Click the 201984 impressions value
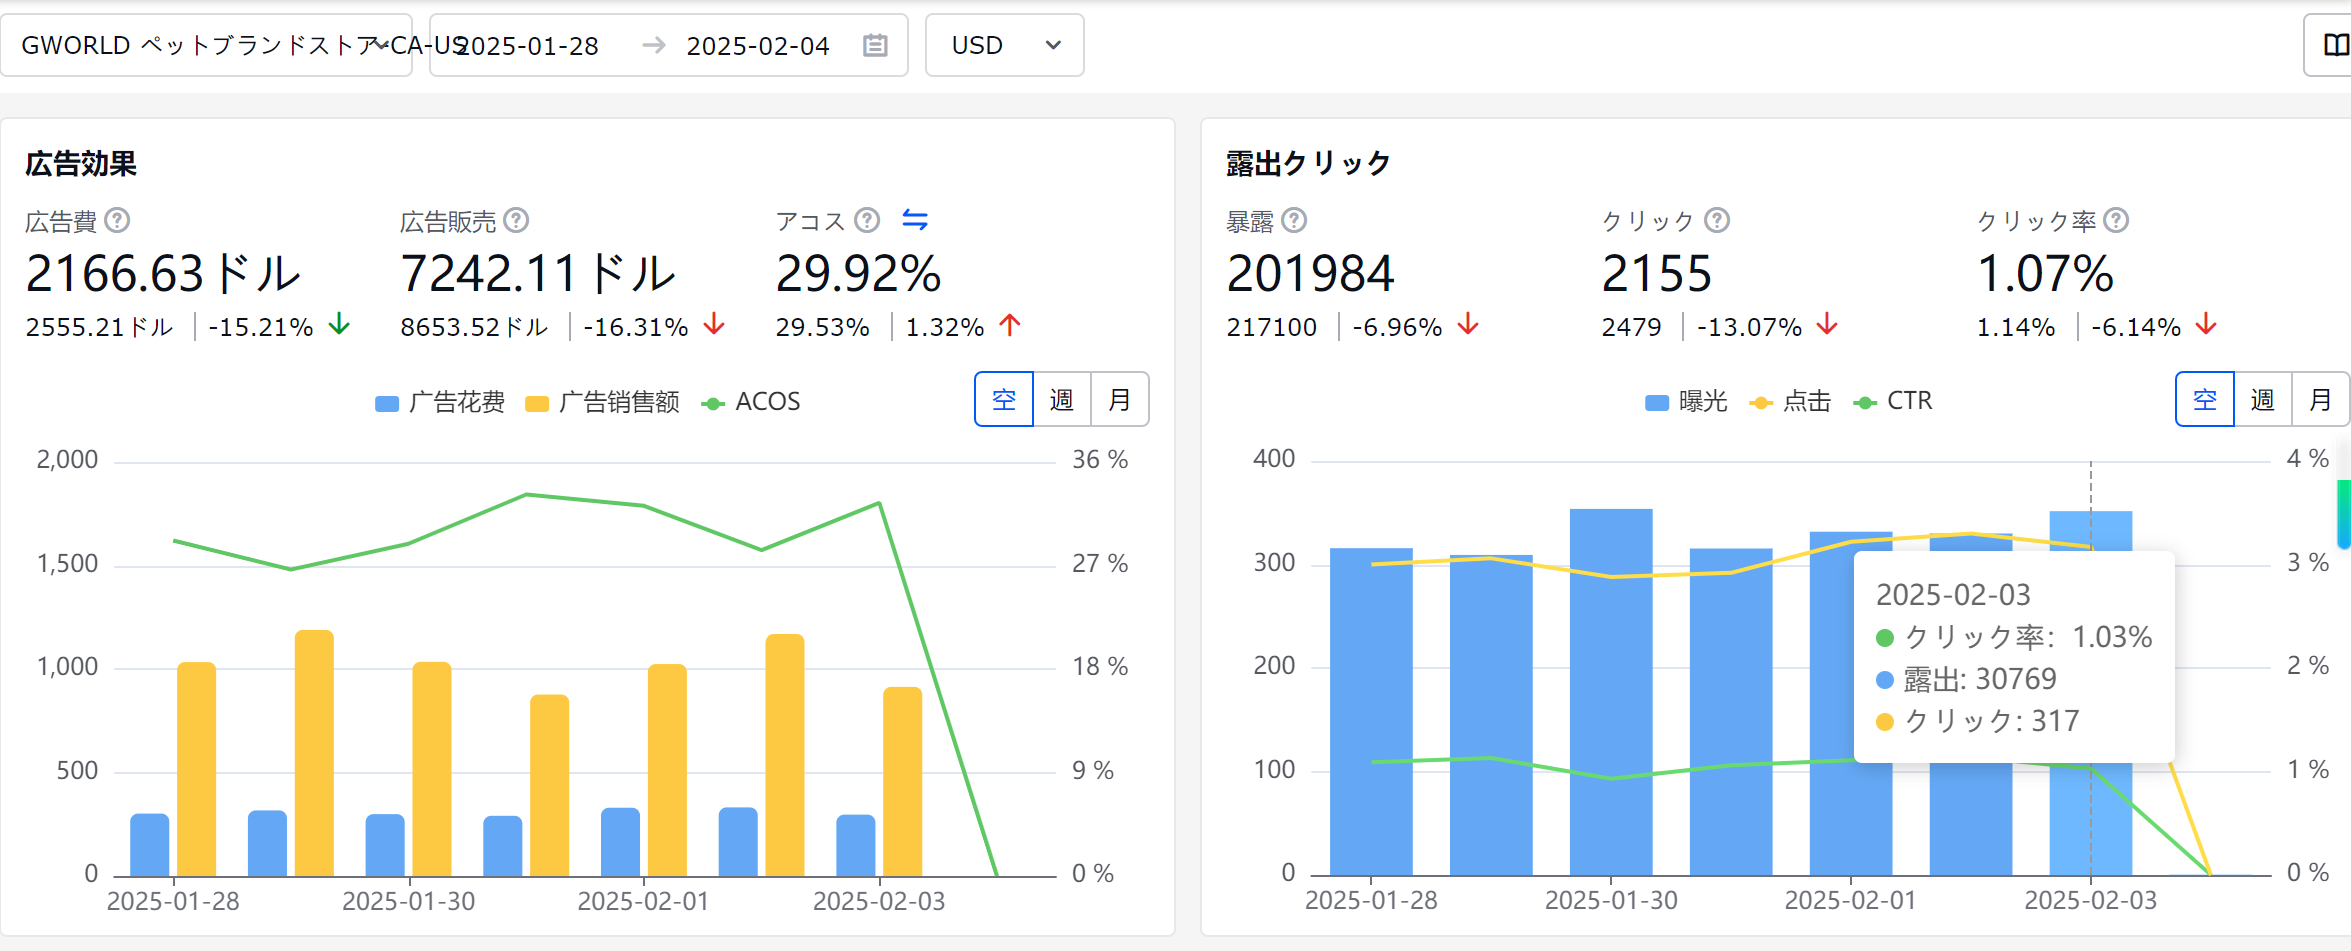Image resolution: width=2351 pixels, height=951 pixels. 1310,273
